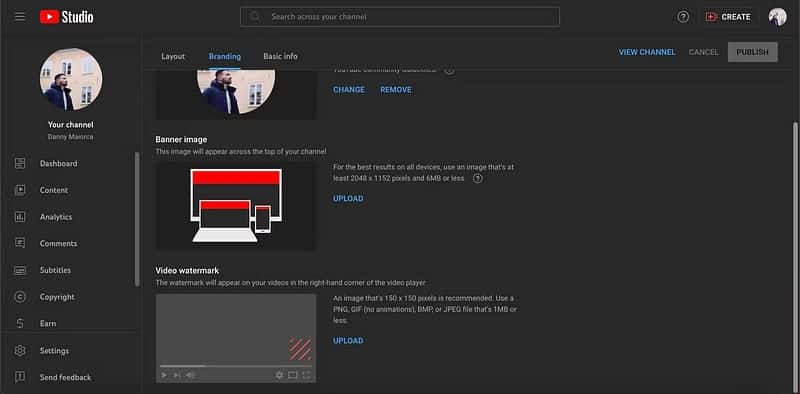Click the 'Banner image' heading
Screen dimensions: 800x394
tap(181, 139)
